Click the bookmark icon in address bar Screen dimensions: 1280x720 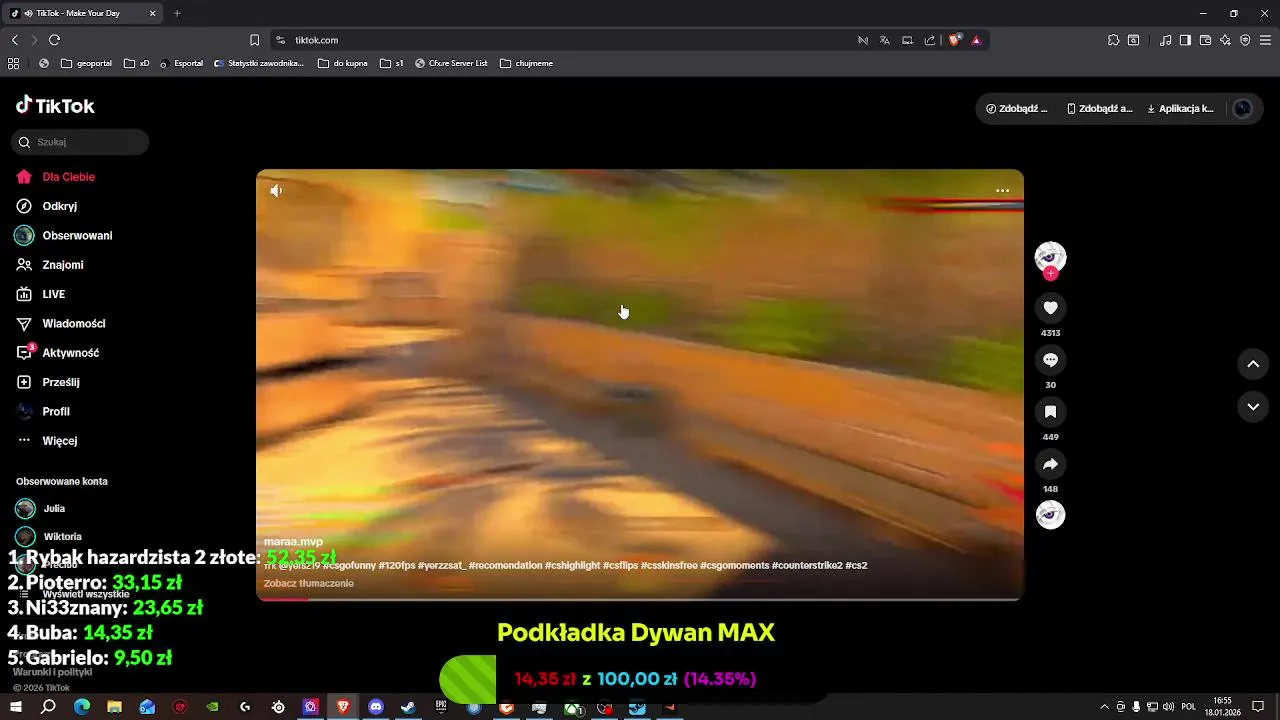click(254, 40)
